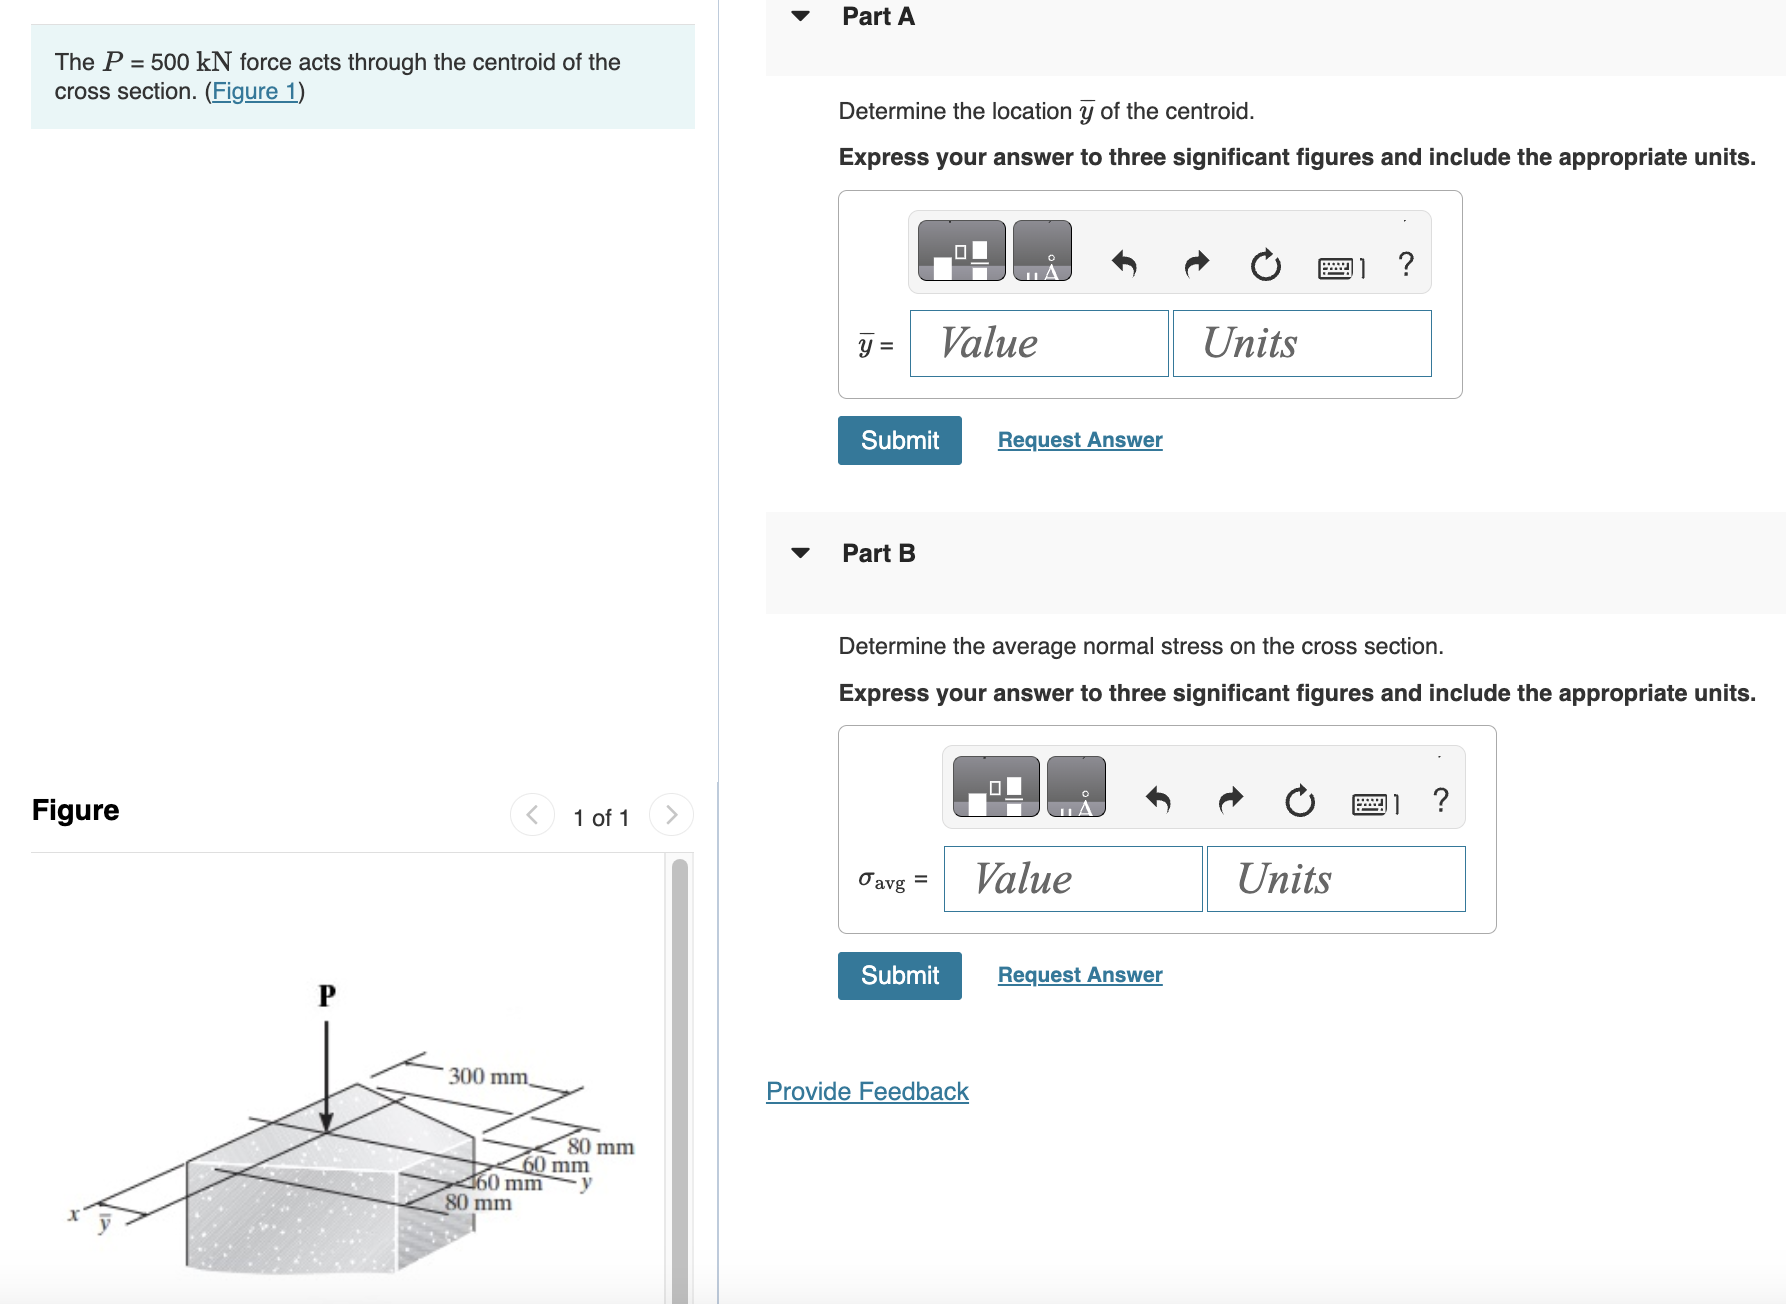Collapse the Part B section
The height and width of the screenshot is (1304, 1786).
coord(800,552)
